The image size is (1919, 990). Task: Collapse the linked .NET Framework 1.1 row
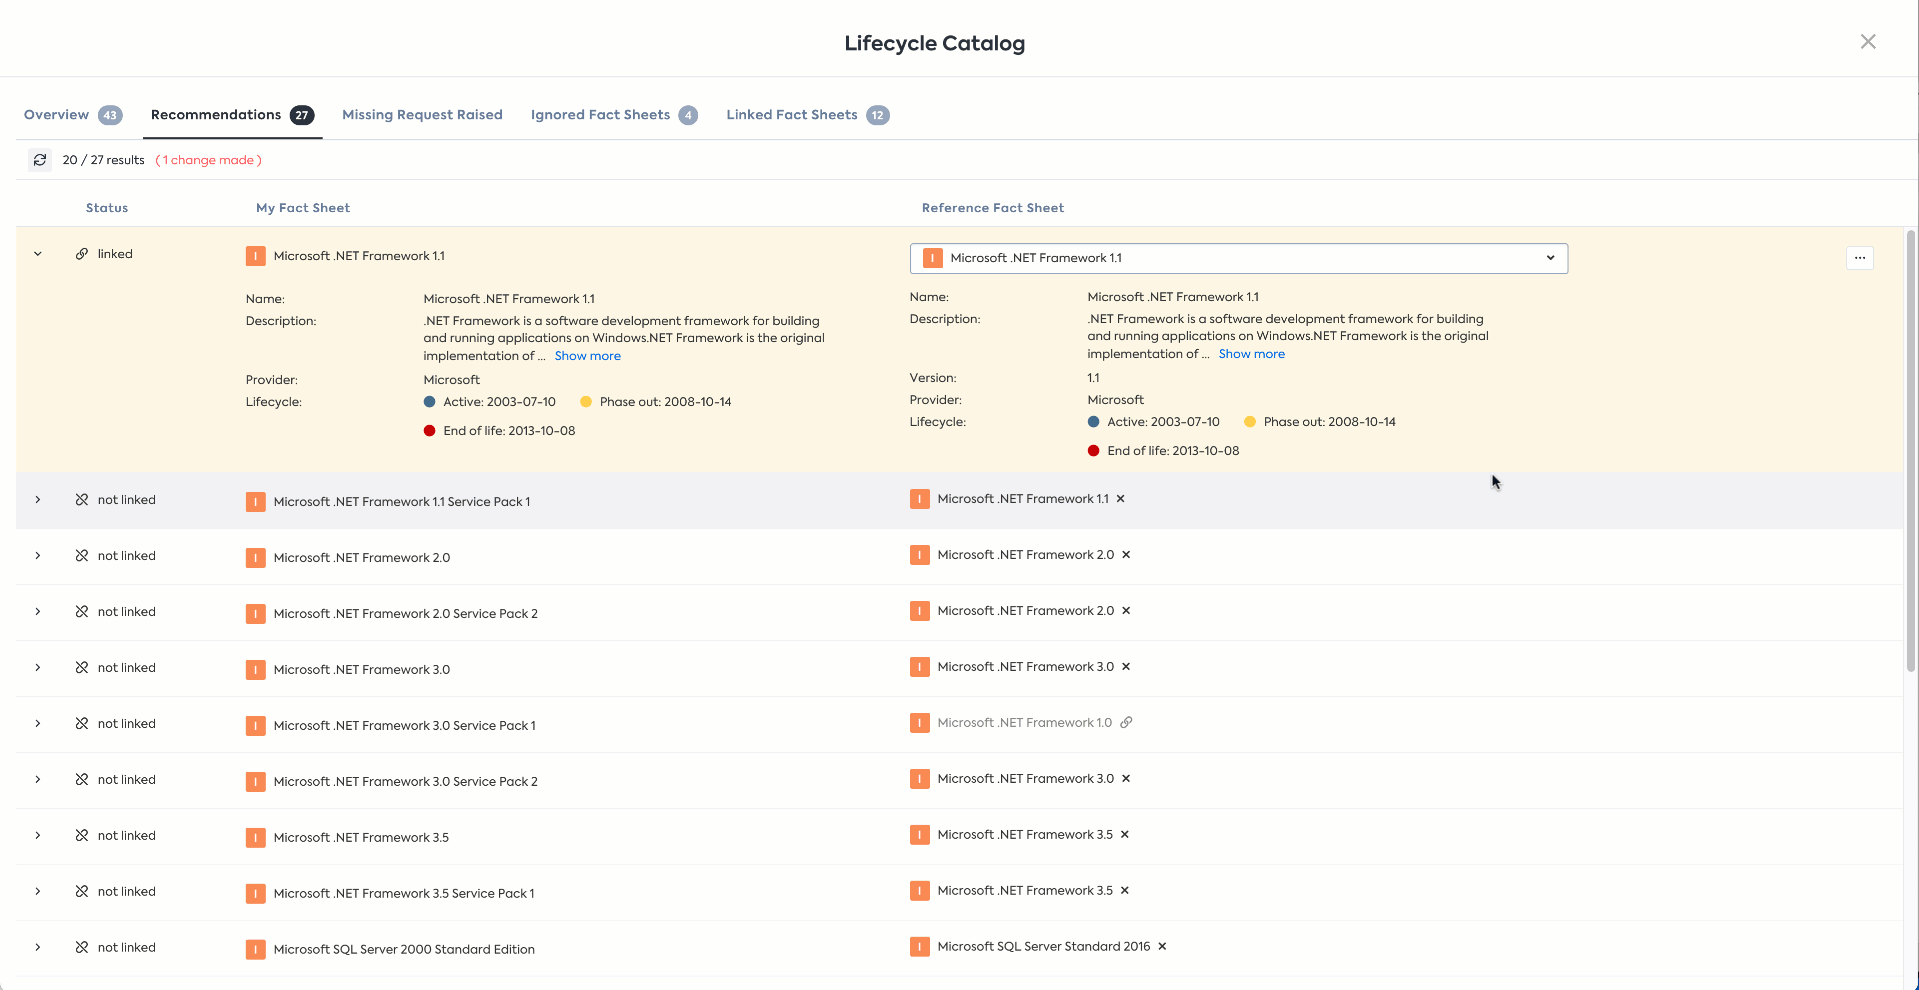point(38,254)
